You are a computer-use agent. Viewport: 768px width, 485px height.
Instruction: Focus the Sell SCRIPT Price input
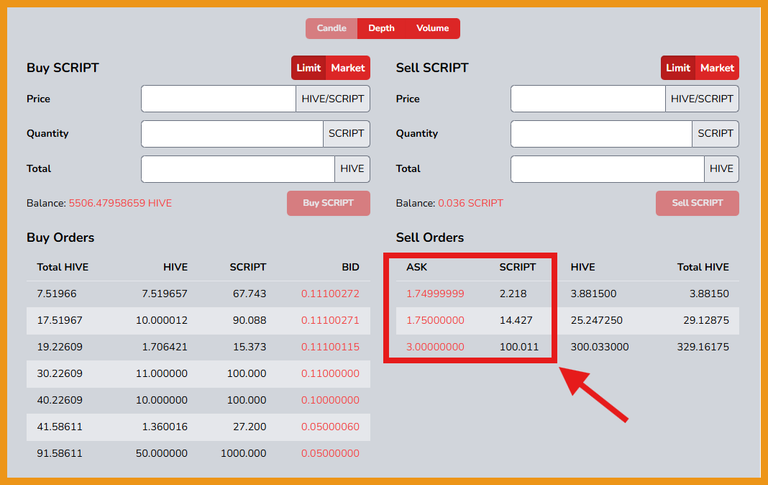pos(588,99)
